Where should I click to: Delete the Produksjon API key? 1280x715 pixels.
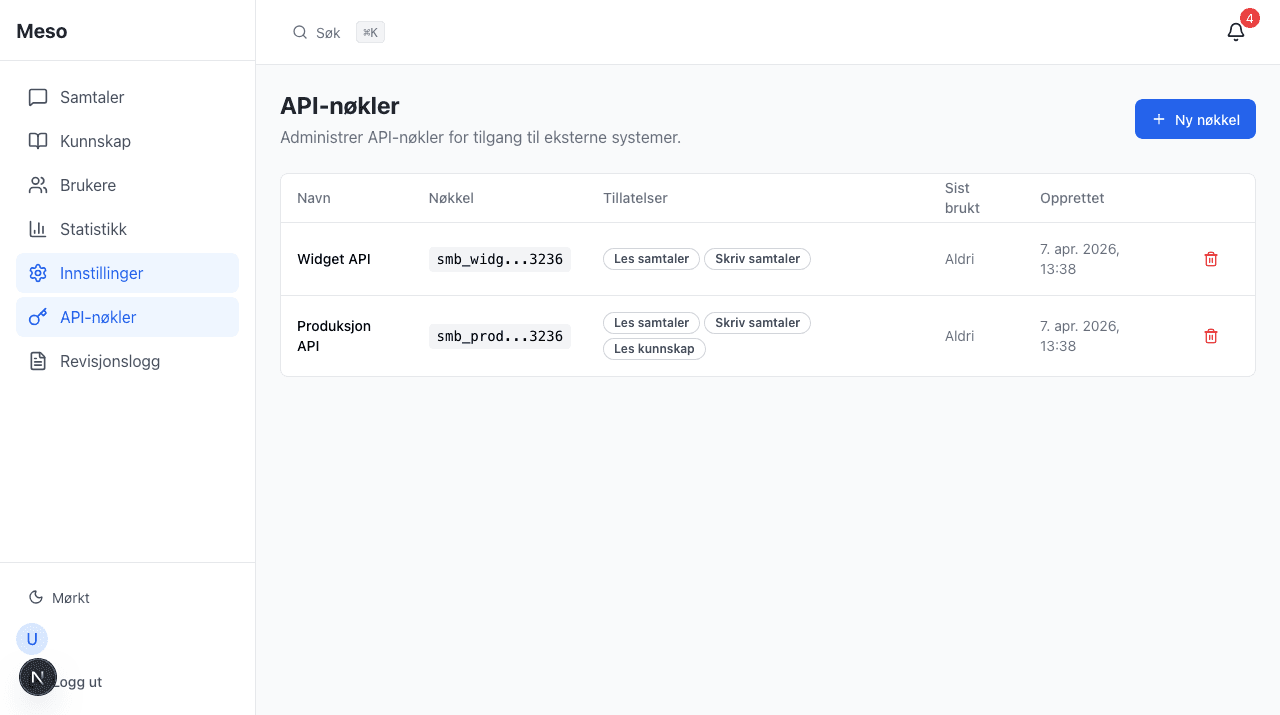click(1211, 336)
